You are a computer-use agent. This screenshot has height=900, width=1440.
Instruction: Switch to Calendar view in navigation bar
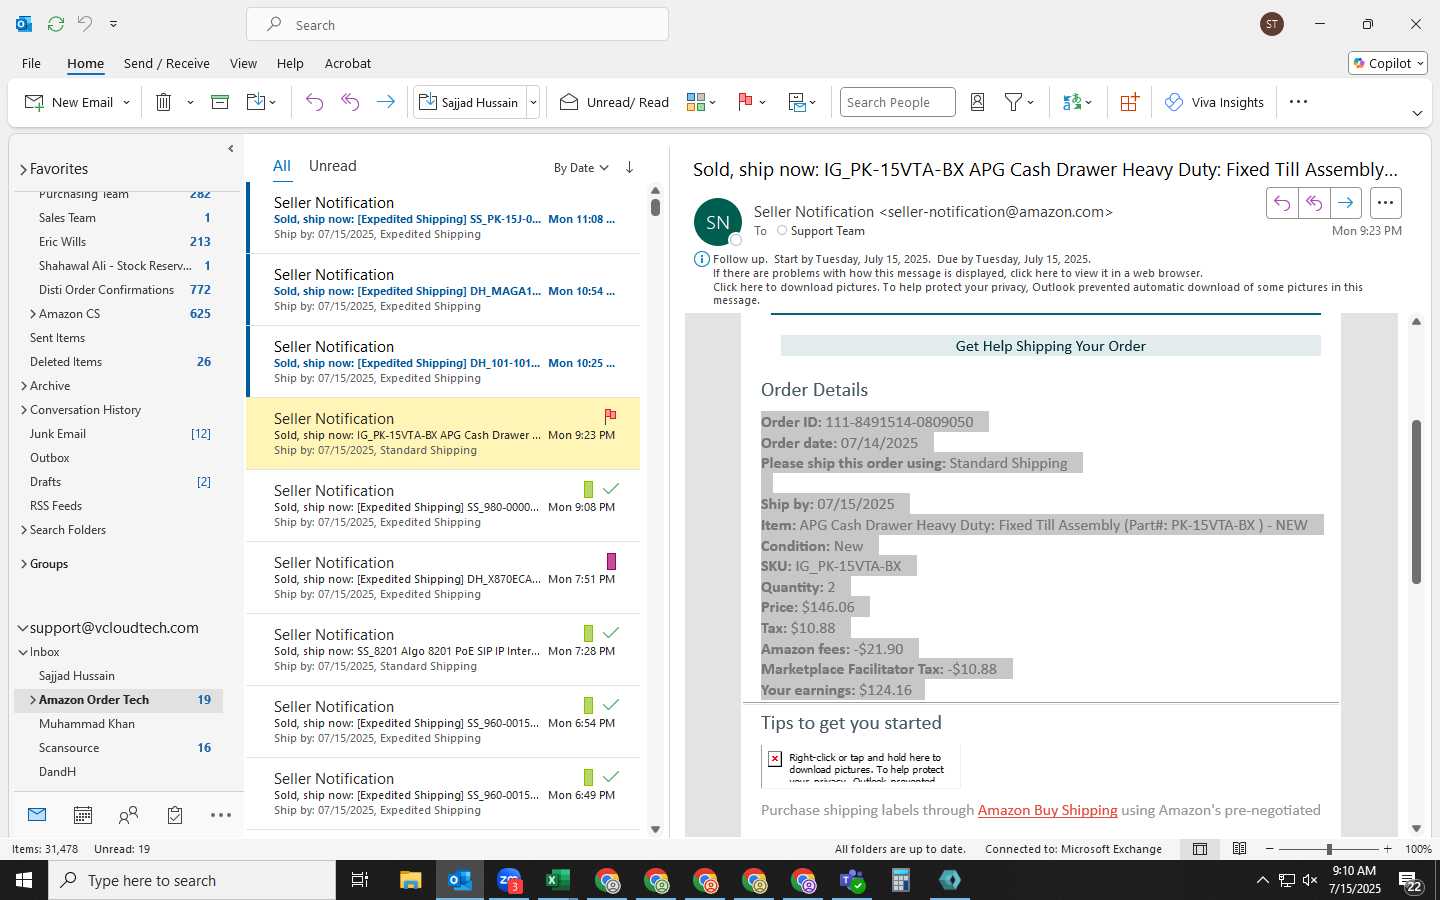point(83,815)
